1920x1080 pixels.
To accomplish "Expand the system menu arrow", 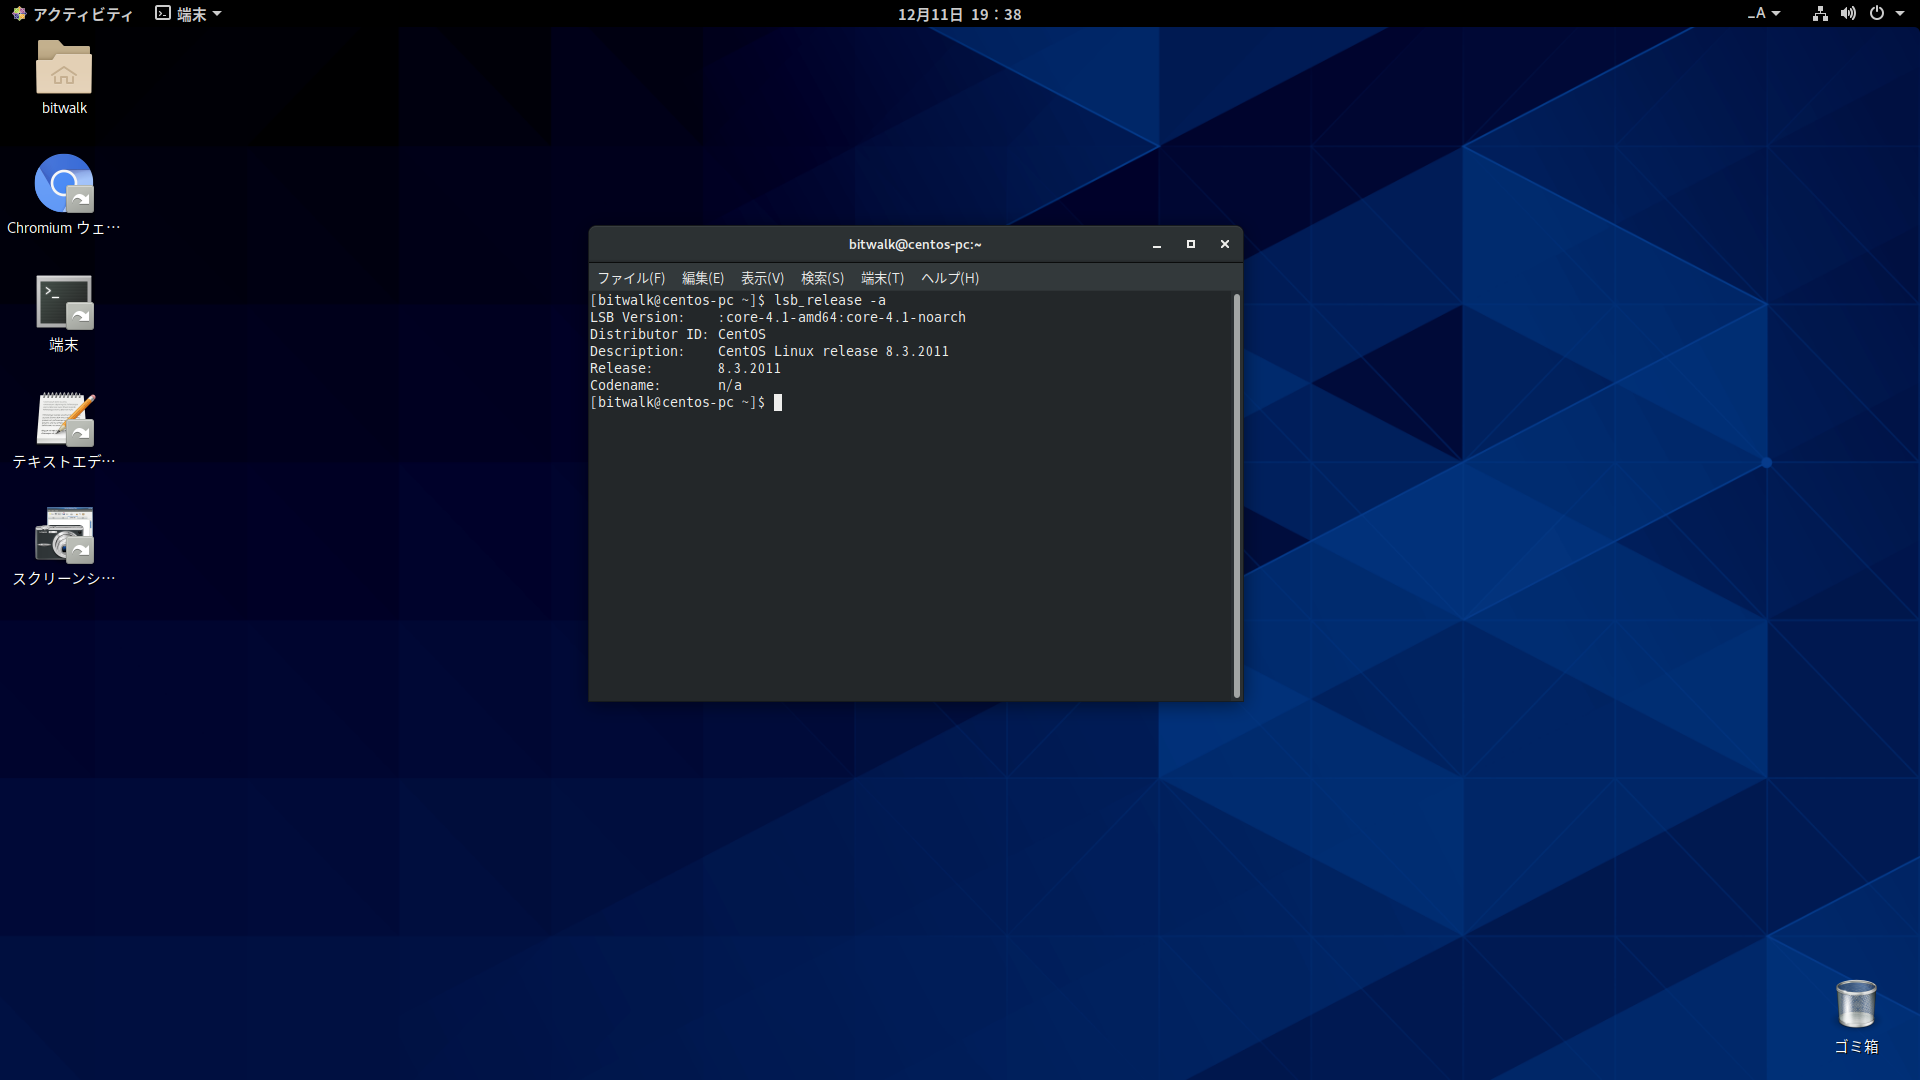I will click(1900, 14).
